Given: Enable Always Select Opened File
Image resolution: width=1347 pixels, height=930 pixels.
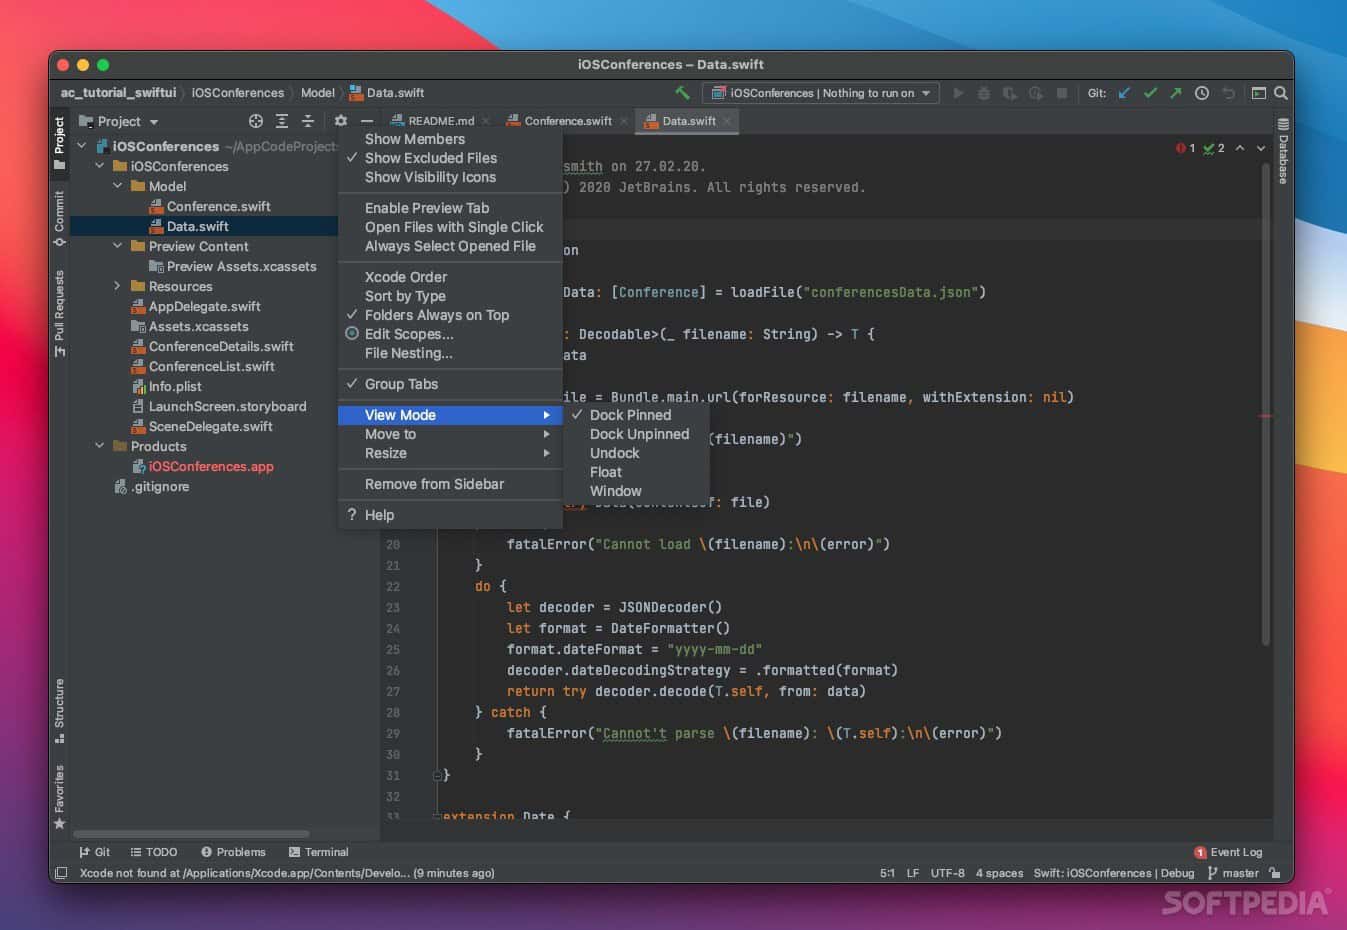Looking at the screenshot, I should click(450, 246).
